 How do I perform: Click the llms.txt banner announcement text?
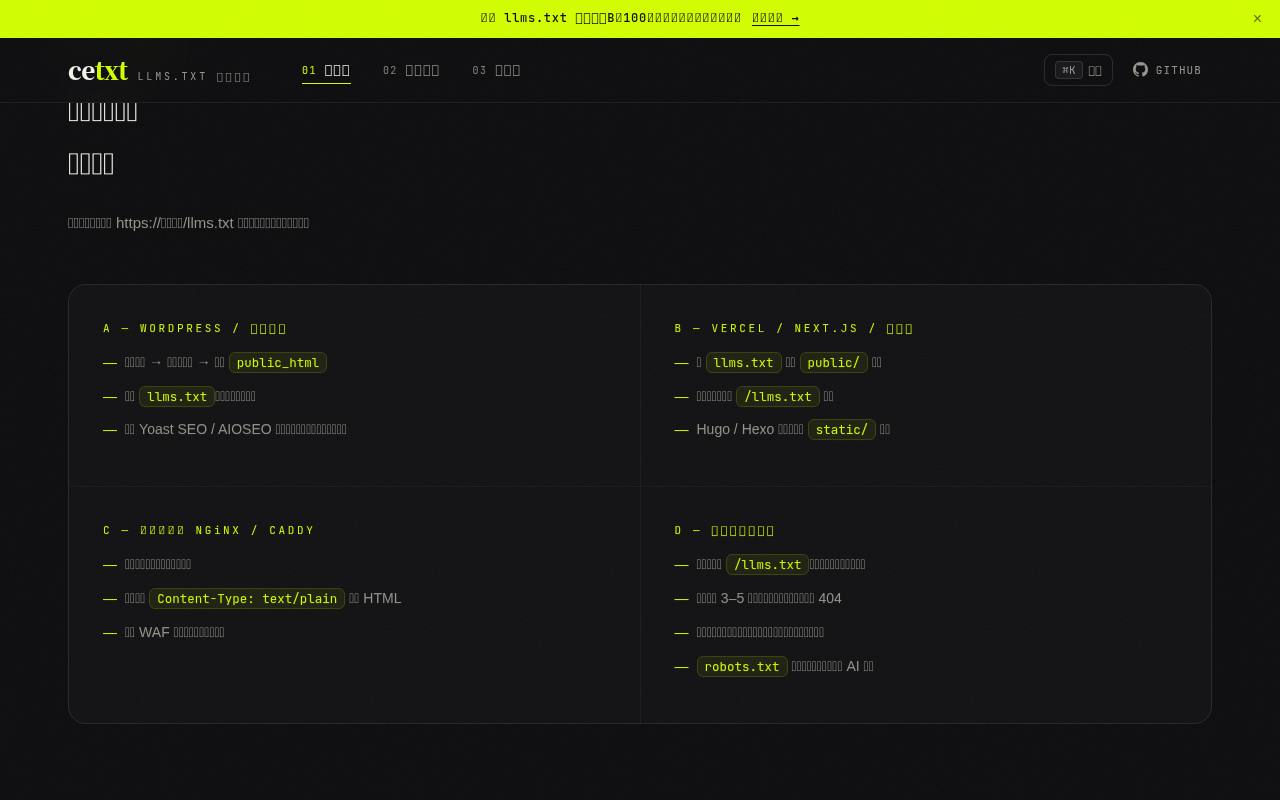pos(611,18)
